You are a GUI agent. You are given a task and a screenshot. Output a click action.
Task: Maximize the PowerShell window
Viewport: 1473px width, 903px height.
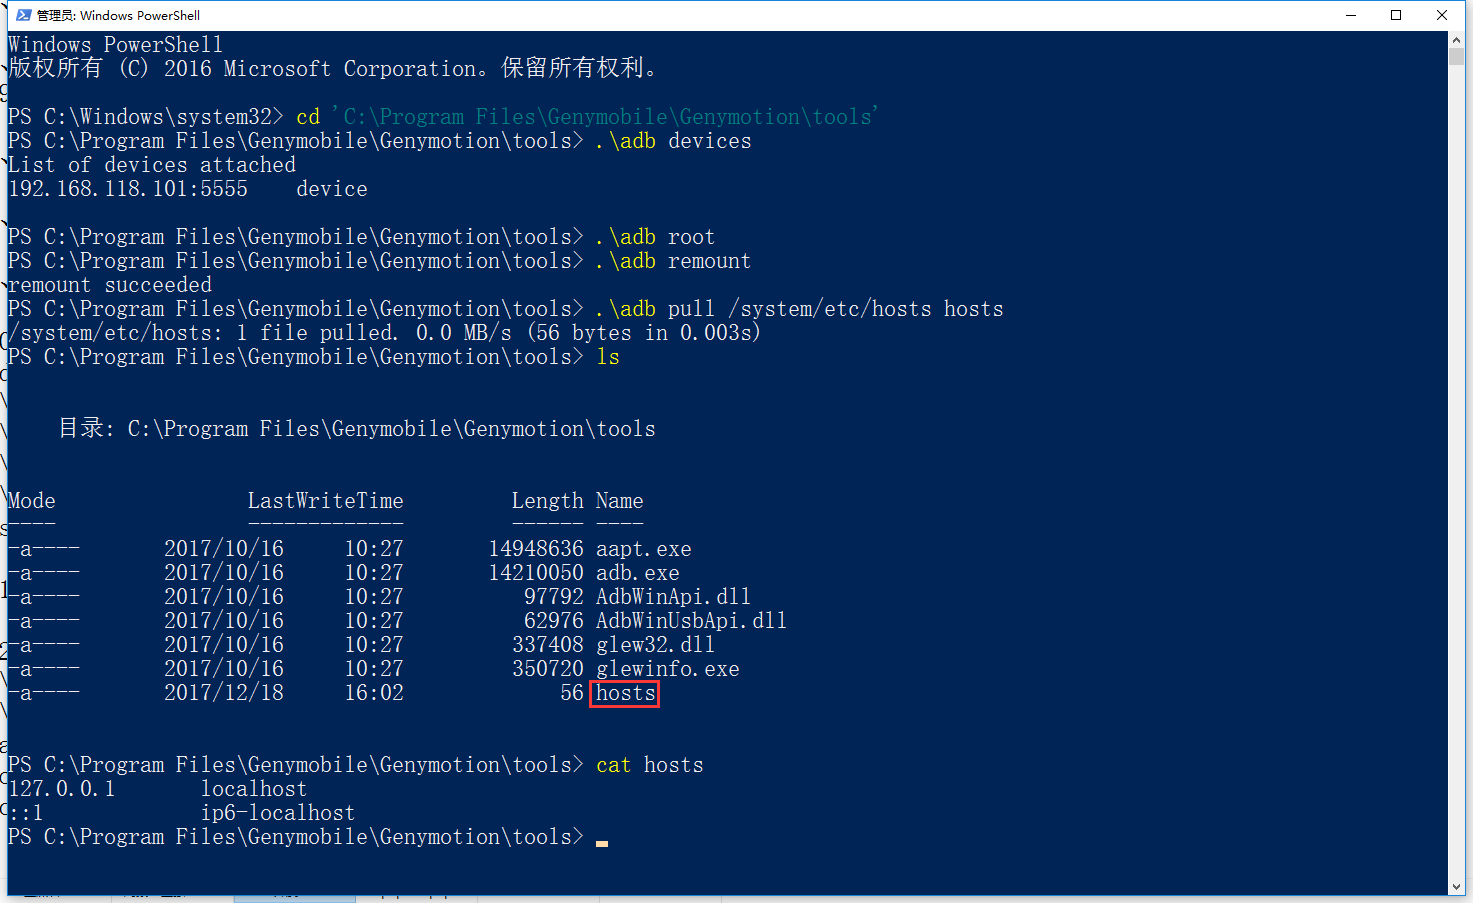(1396, 15)
